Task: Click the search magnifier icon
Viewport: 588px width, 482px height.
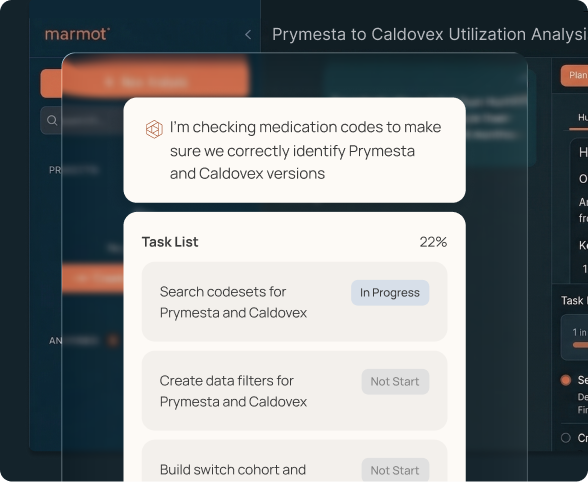Action: (x=52, y=120)
